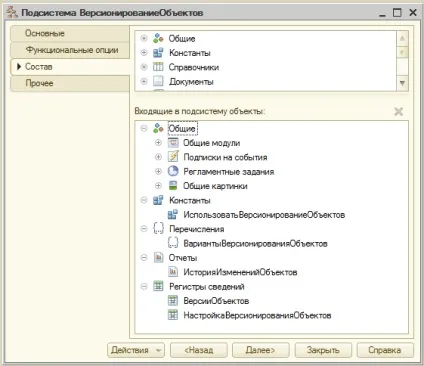
Task: Select Подписки на события row text
Action: (x=225, y=157)
